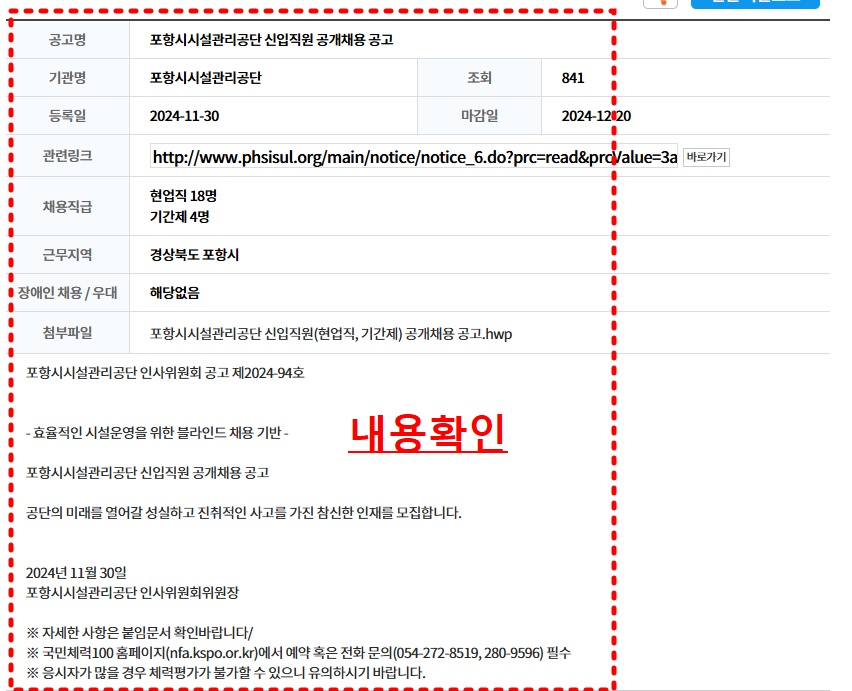Click the 채용직급 label cell
Screen dimensions: 852x691
[68, 206]
